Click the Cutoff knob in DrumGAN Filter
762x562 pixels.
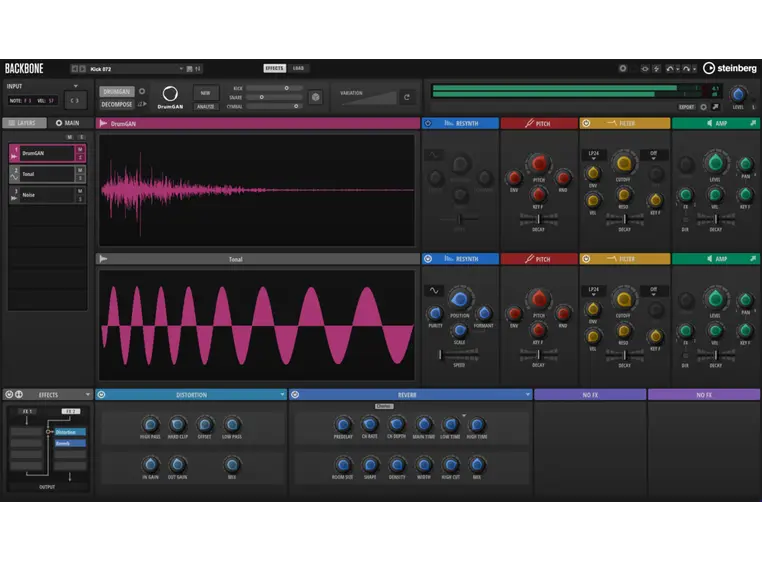click(x=623, y=163)
